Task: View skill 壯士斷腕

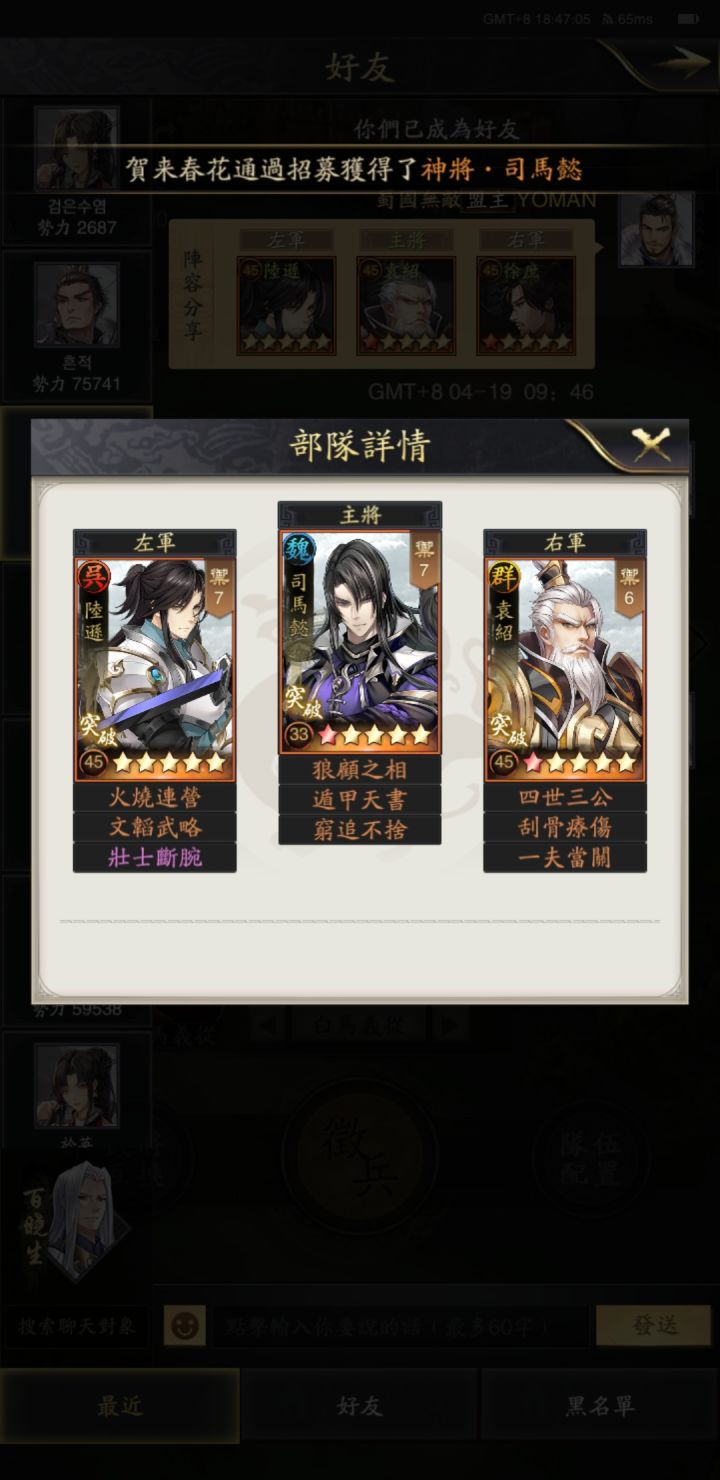Action: pyautogui.click(x=155, y=857)
